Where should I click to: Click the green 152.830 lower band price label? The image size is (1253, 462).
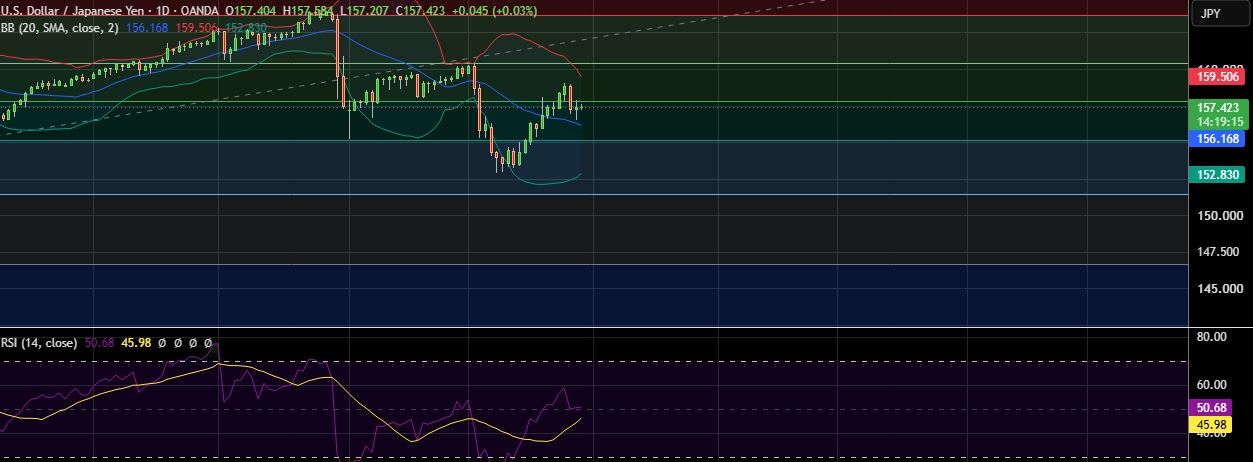click(x=1218, y=175)
